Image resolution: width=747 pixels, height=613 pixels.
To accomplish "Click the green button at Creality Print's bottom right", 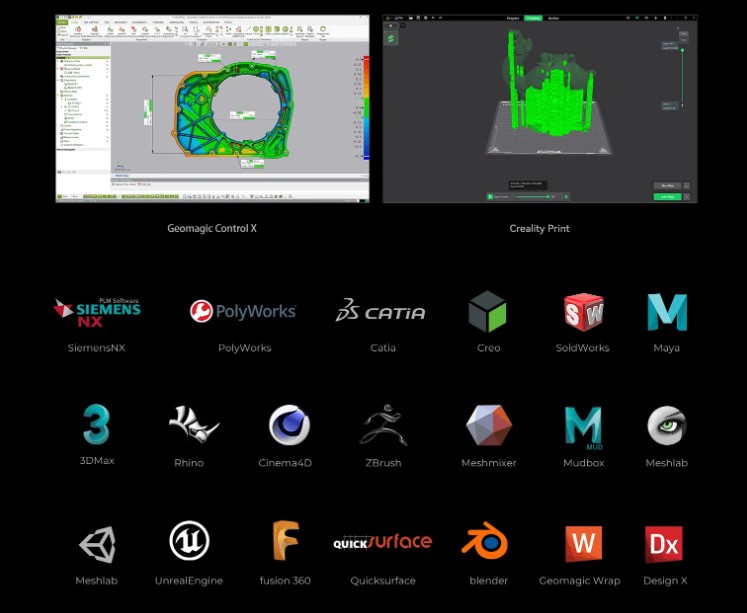I will point(667,197).
